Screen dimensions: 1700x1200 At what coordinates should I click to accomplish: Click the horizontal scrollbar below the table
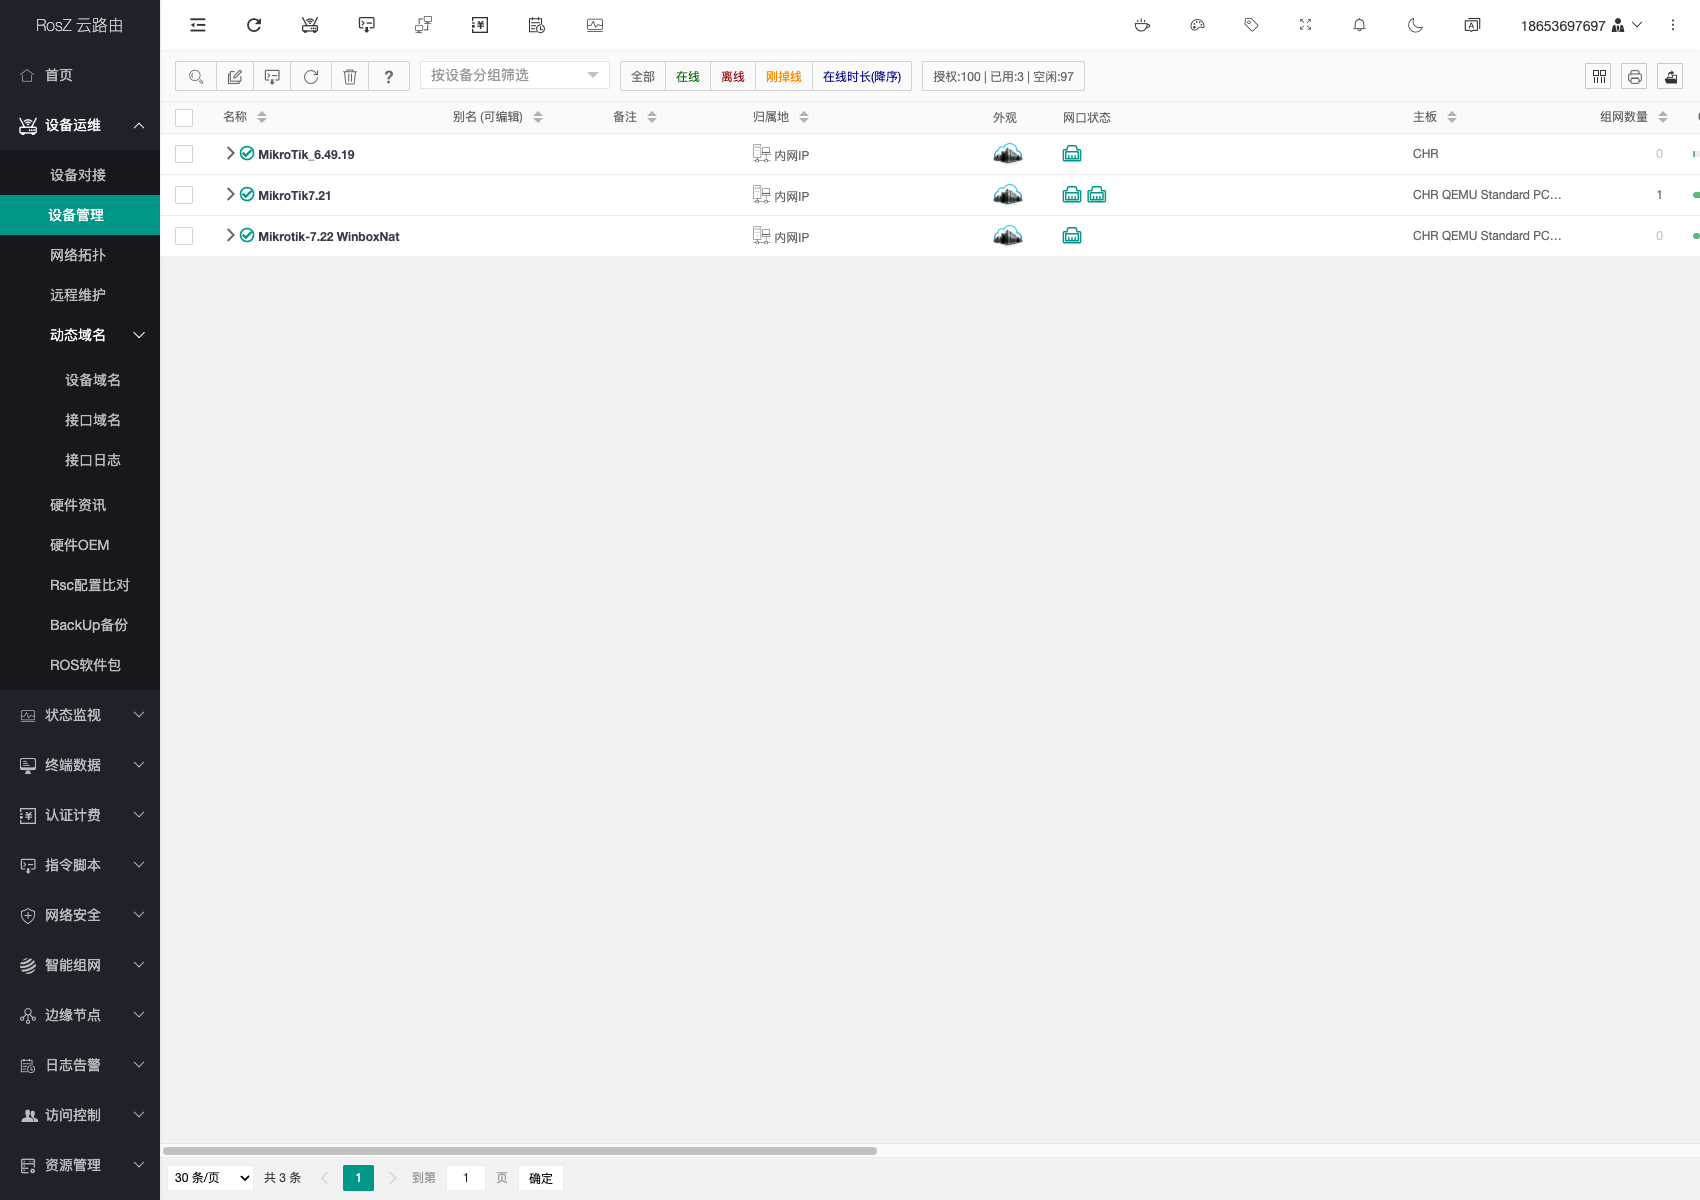pos(520,1151)
